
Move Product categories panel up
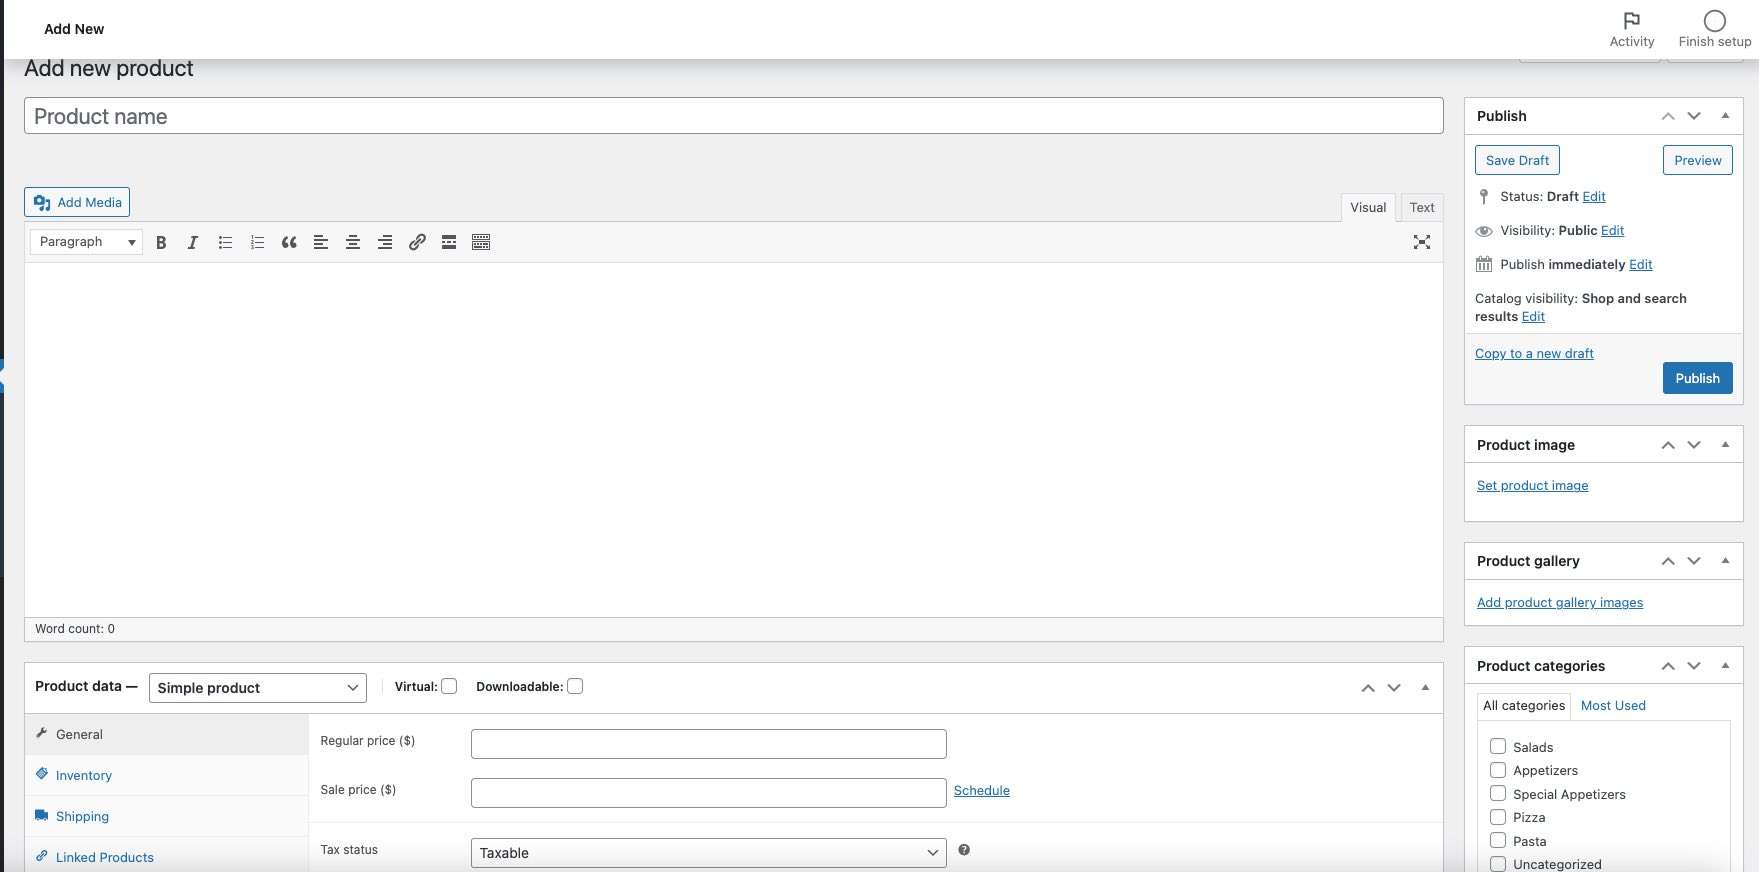pyautogui.click(x=1668, y=666)
